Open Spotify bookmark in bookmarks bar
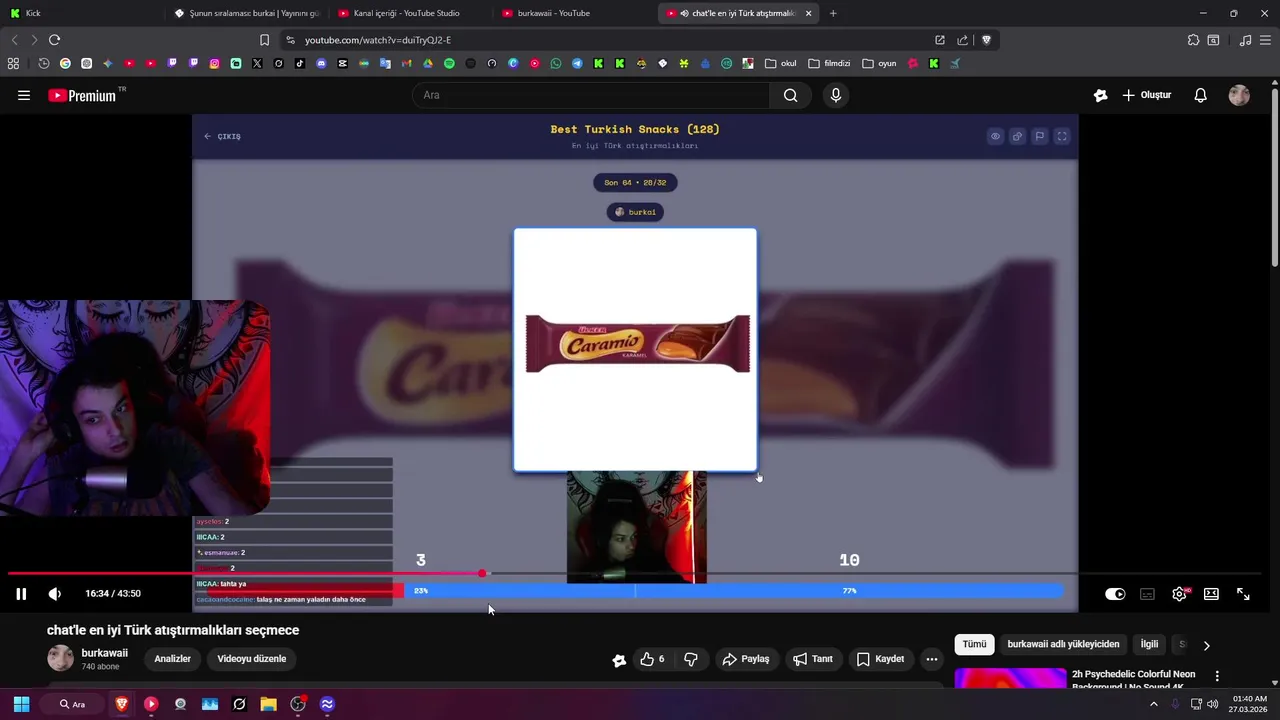Viewport: 1280px width, 720px height. pos(449,63)
